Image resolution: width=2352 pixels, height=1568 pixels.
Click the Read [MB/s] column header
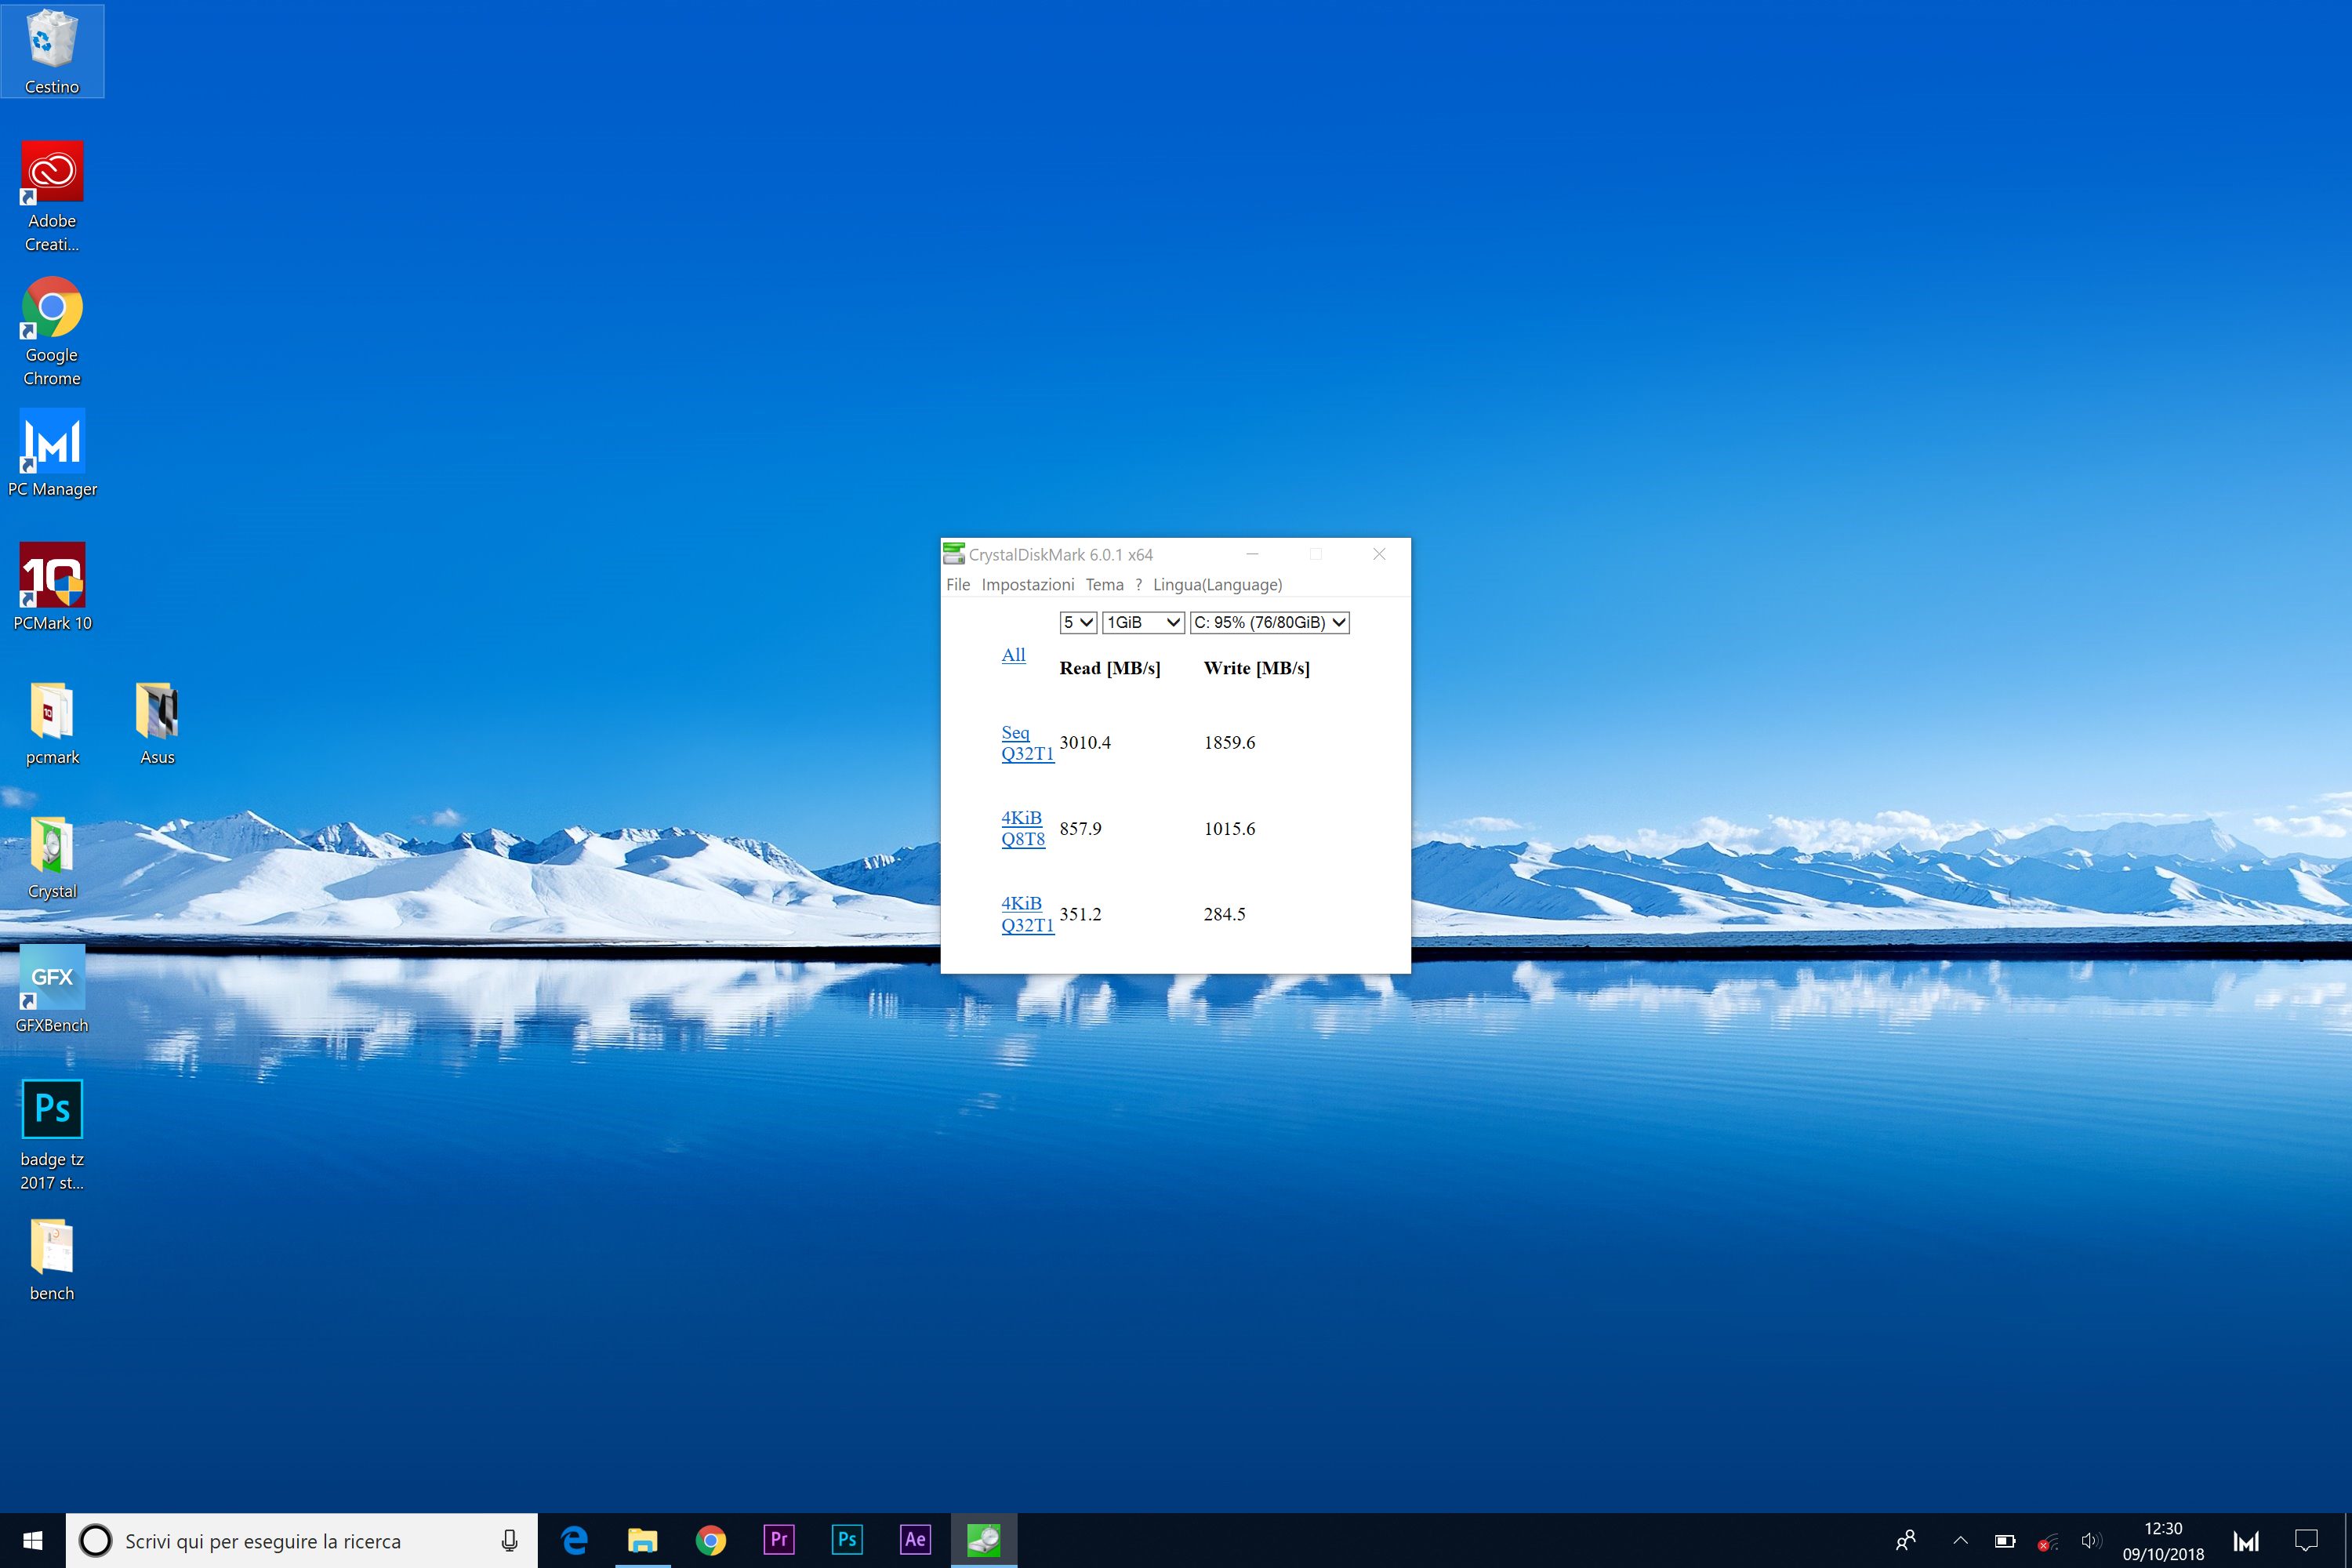[1110, 669]
